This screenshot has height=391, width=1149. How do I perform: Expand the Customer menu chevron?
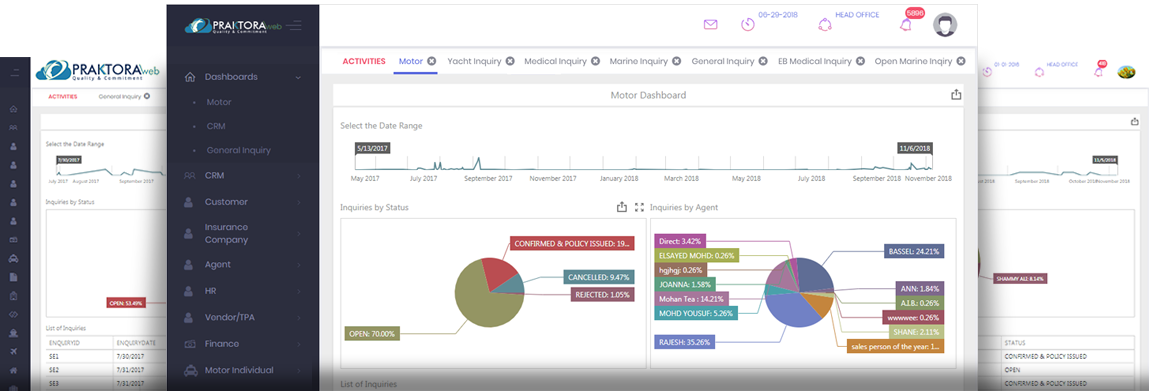[299, 202]
